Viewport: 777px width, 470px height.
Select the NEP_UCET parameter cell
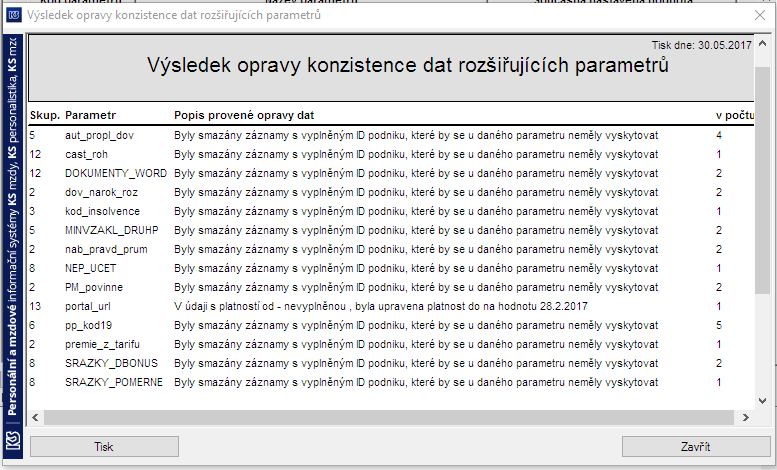tap(90, 268)
